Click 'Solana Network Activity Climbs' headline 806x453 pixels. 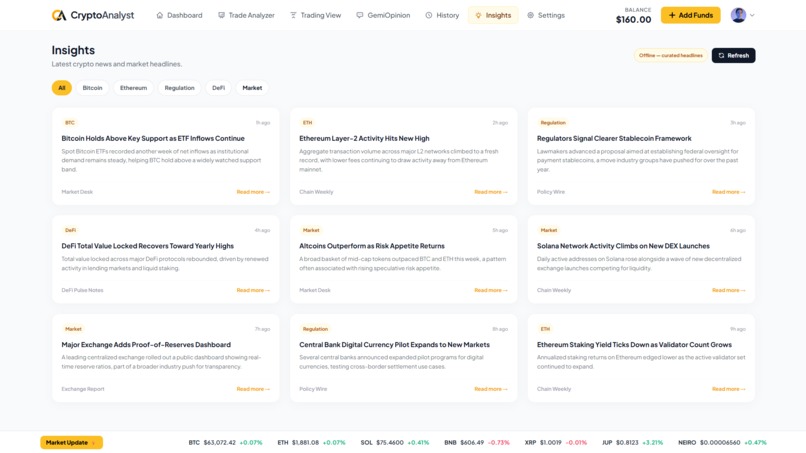623,246
